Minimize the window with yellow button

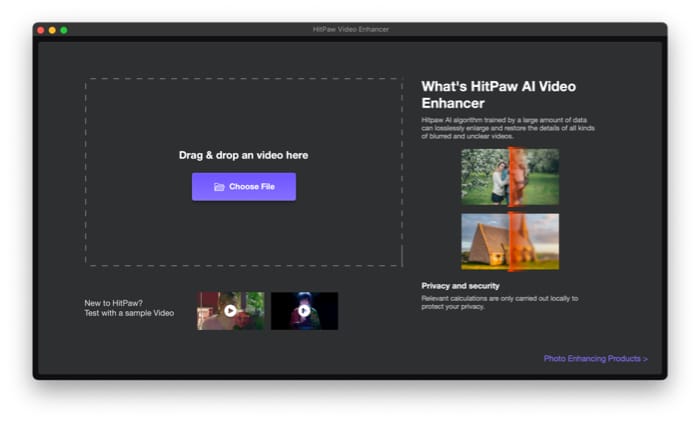(52, 30)
